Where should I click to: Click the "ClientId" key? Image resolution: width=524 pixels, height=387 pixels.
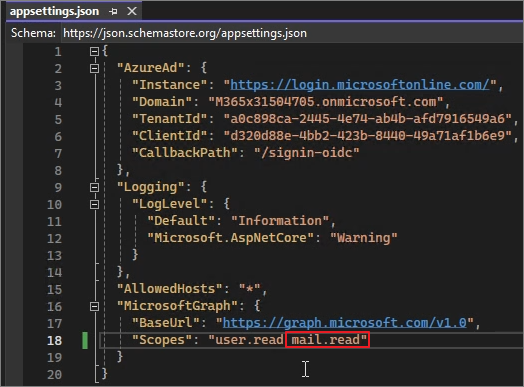click(x=170, y=136)
